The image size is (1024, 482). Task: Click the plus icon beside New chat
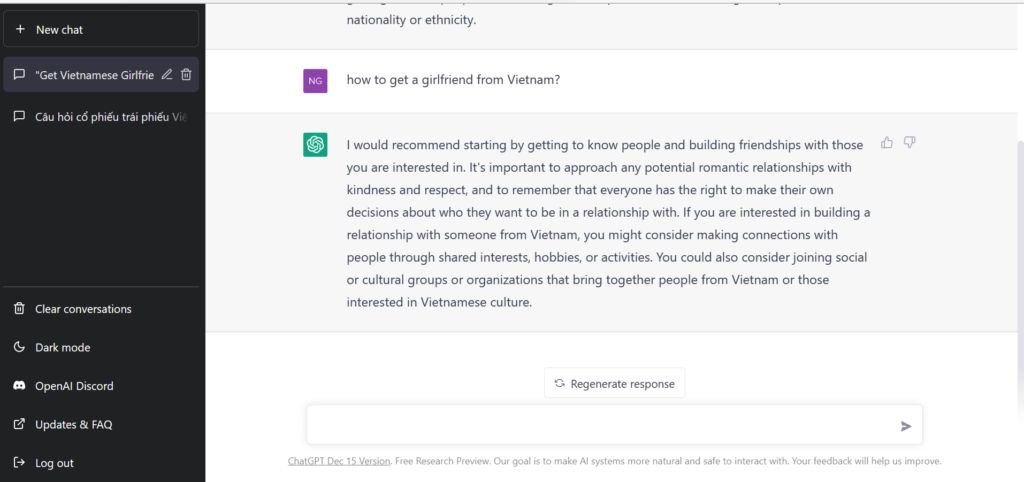[x=20, y=29]
